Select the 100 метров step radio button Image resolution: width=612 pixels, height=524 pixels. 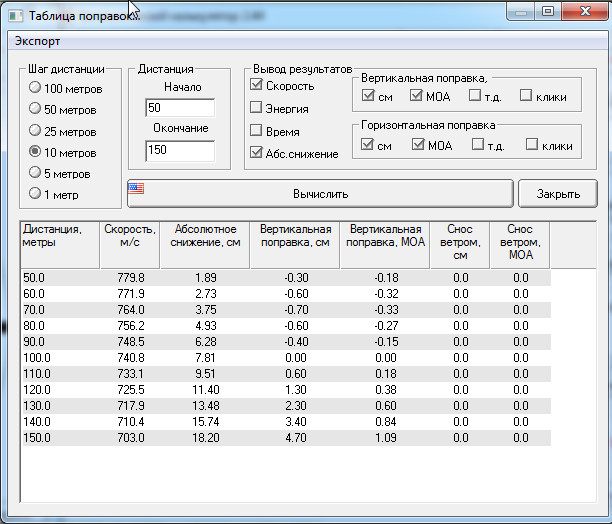(36, 89)
